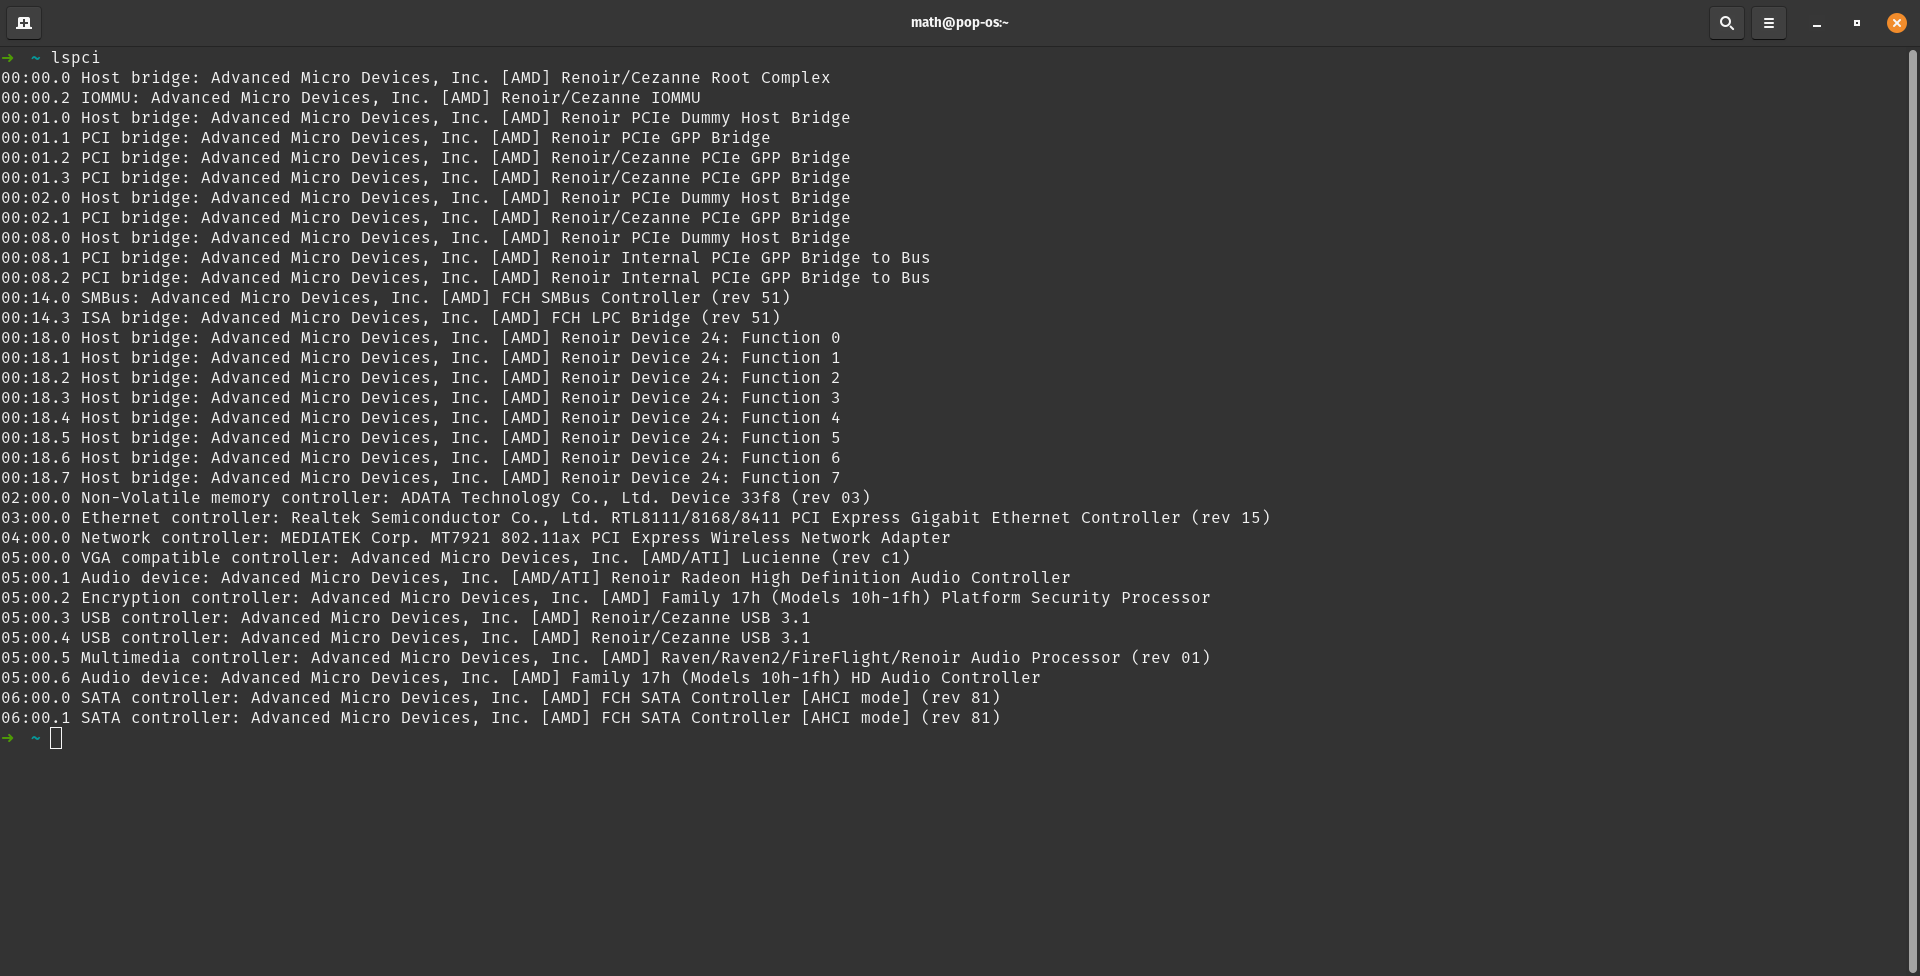Click the Multimedia controller Audio Processor line
The height and width of the screenshot is (976, 1920).
tap(606, 657)
